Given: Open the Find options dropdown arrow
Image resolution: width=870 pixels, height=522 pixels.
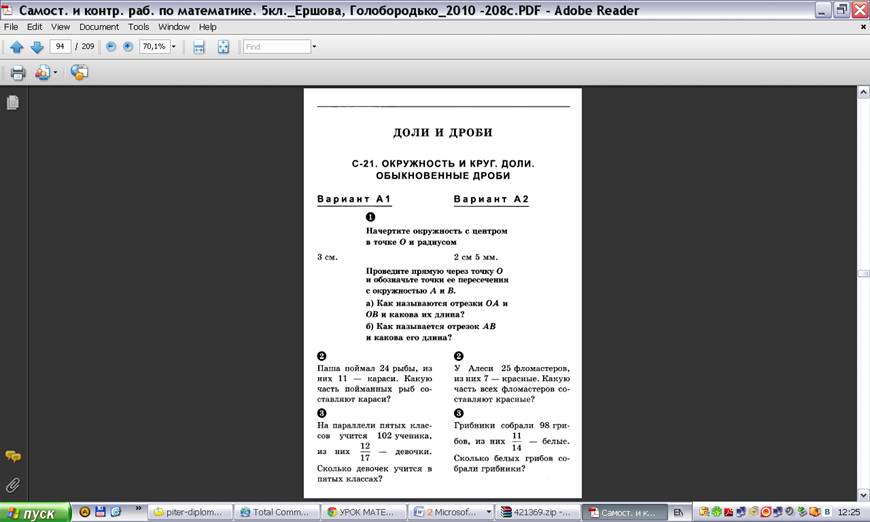Looking at the screenshot, I should click(314, 47).
